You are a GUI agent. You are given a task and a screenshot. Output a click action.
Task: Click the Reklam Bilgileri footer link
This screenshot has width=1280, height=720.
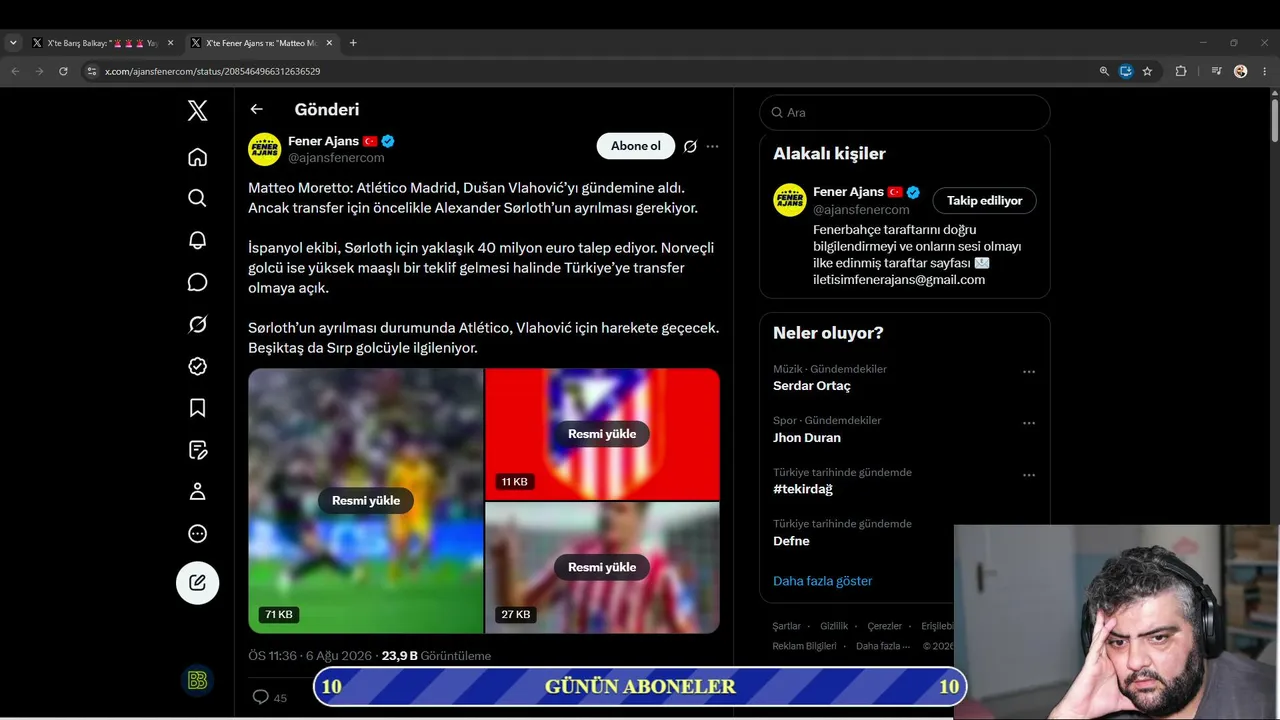click(804, 646)
